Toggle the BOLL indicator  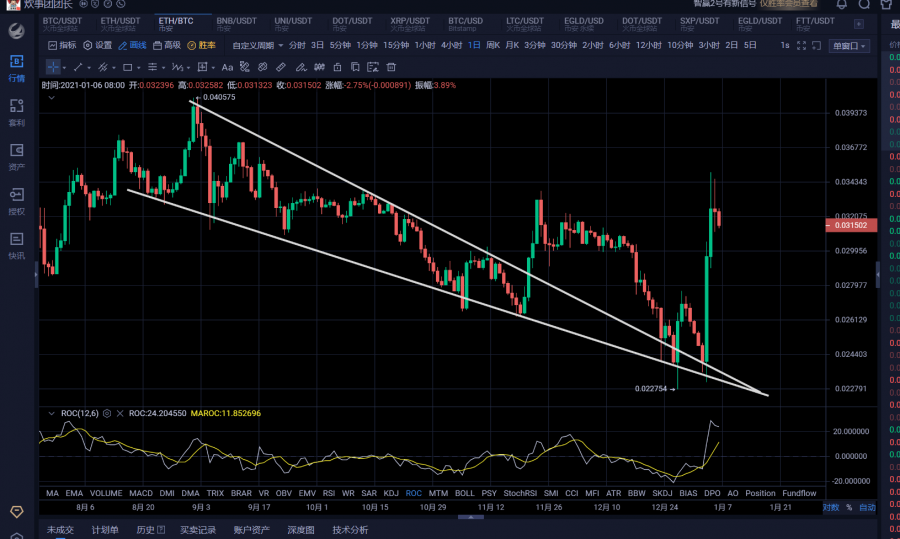pyautogui.click(x=464, y=493)
